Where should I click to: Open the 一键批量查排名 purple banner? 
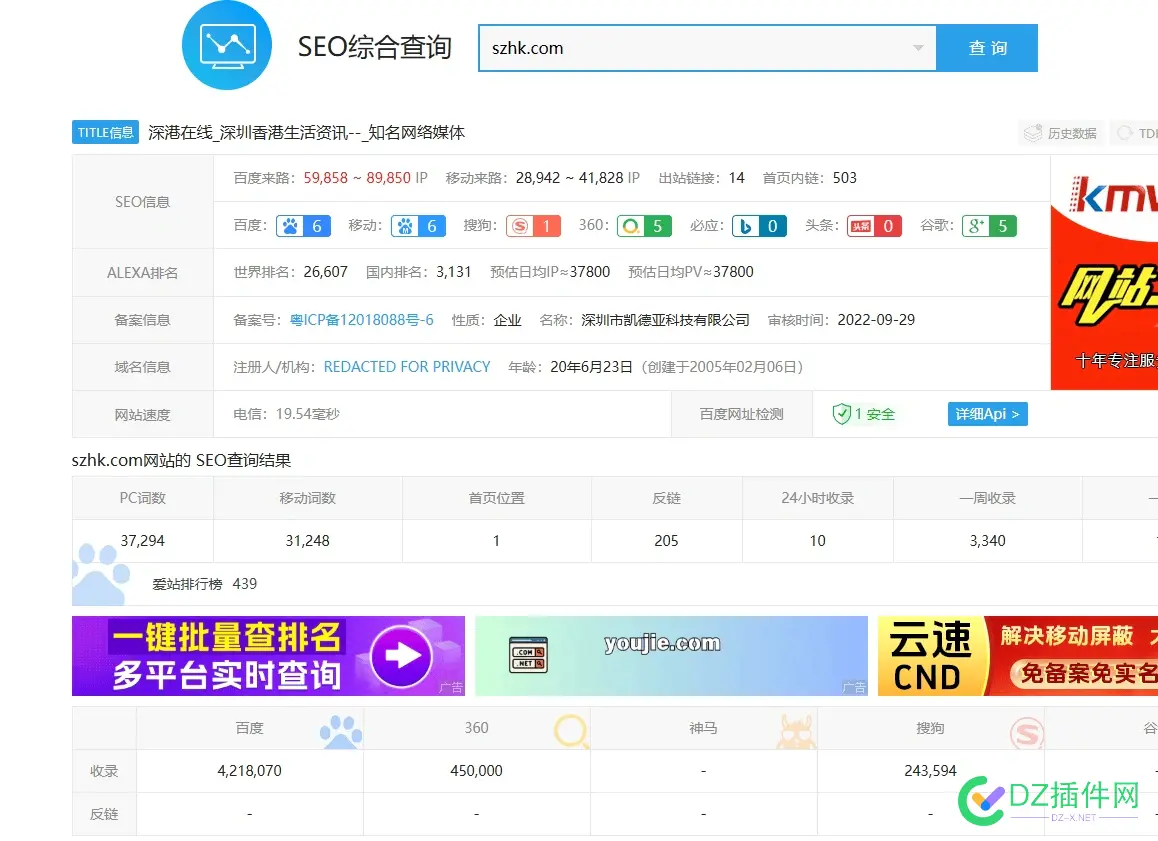268,656
